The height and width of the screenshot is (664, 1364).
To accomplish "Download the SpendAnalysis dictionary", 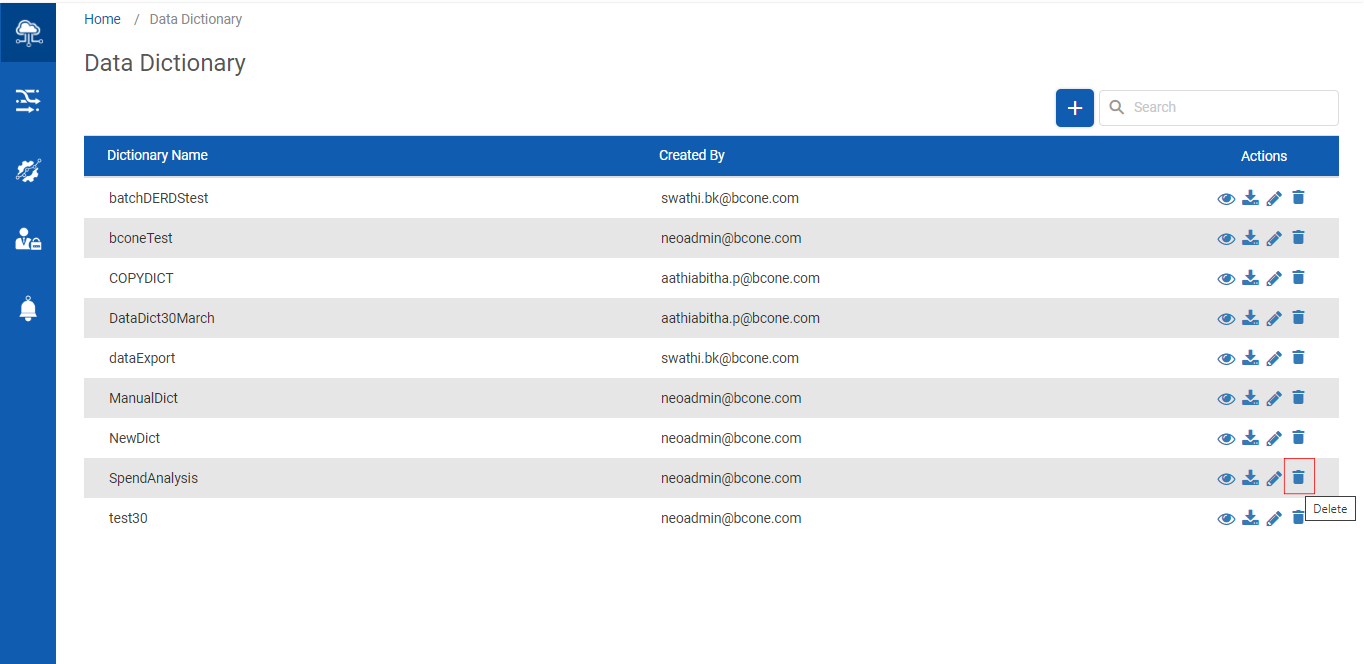I will [1250, 478].
